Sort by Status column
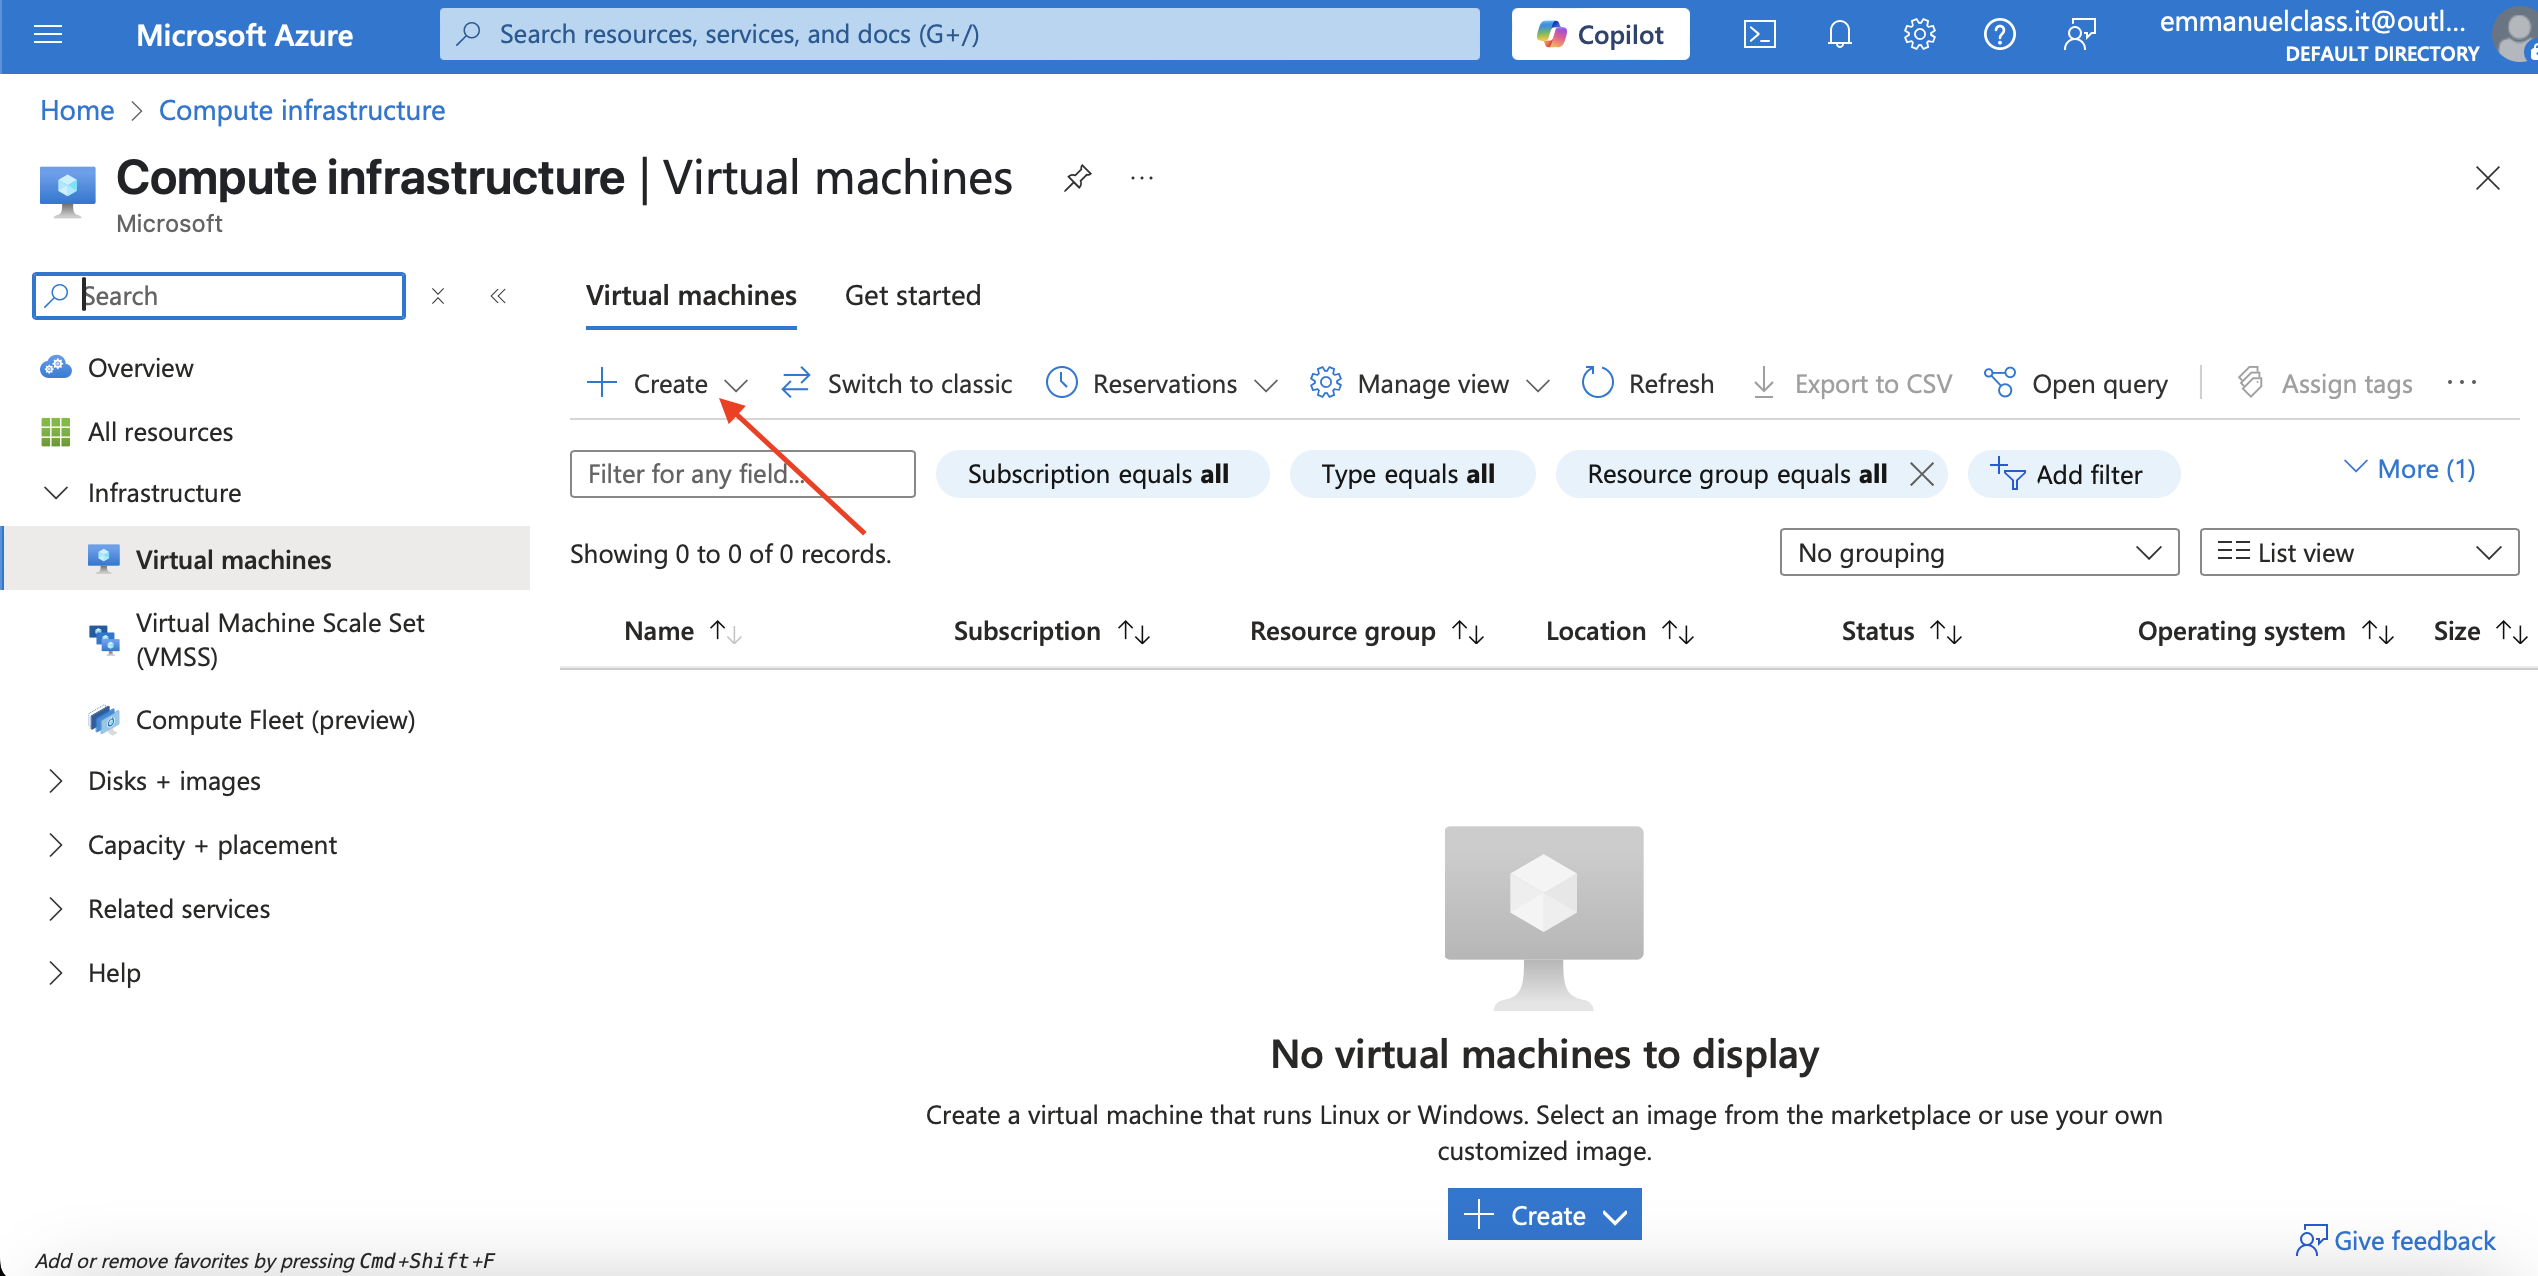Screen dimensions: 2538x1276 [x=1902, y=631]
